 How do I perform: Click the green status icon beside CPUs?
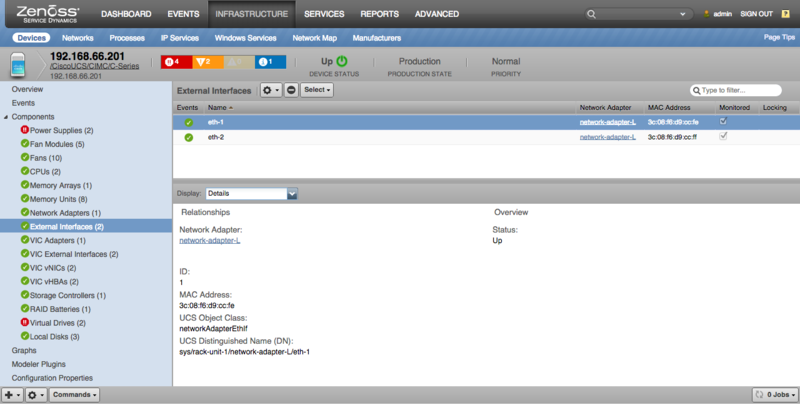pyautogui.click(x=24, y=171)
